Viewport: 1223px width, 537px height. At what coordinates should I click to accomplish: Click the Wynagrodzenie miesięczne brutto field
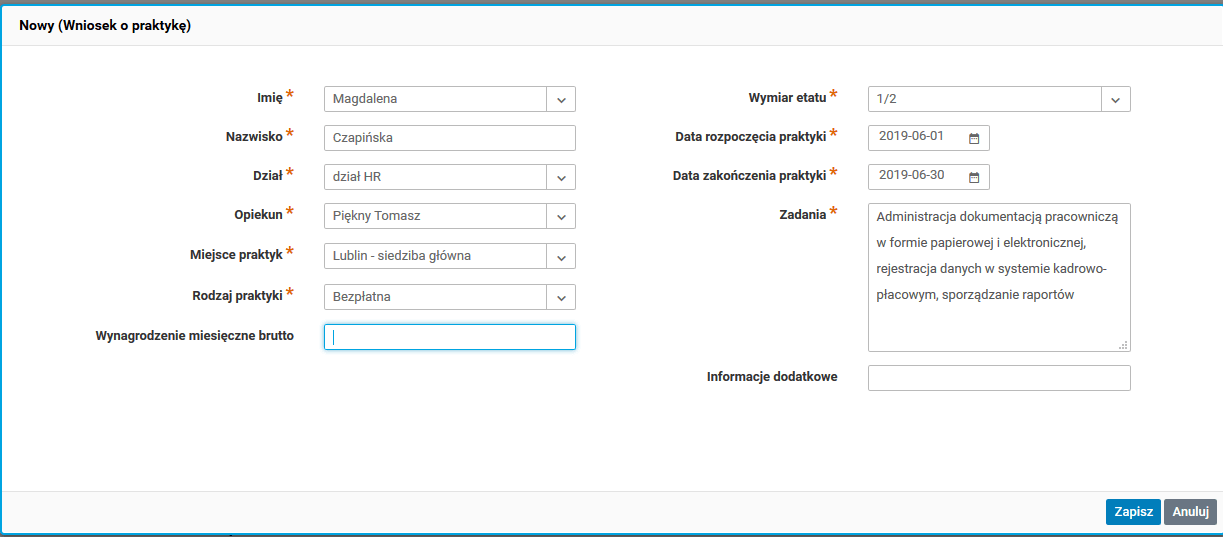click(450, 337)
